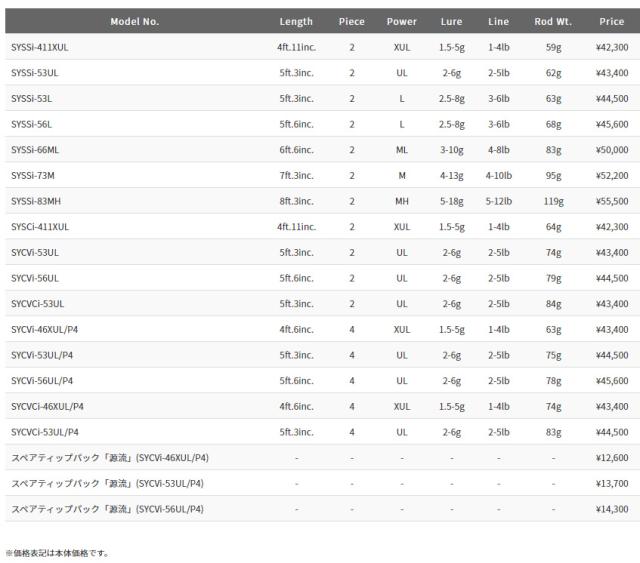
Task: Click the SYCVCi-53UL/P4 model name
Action: [x=44, y=432]
